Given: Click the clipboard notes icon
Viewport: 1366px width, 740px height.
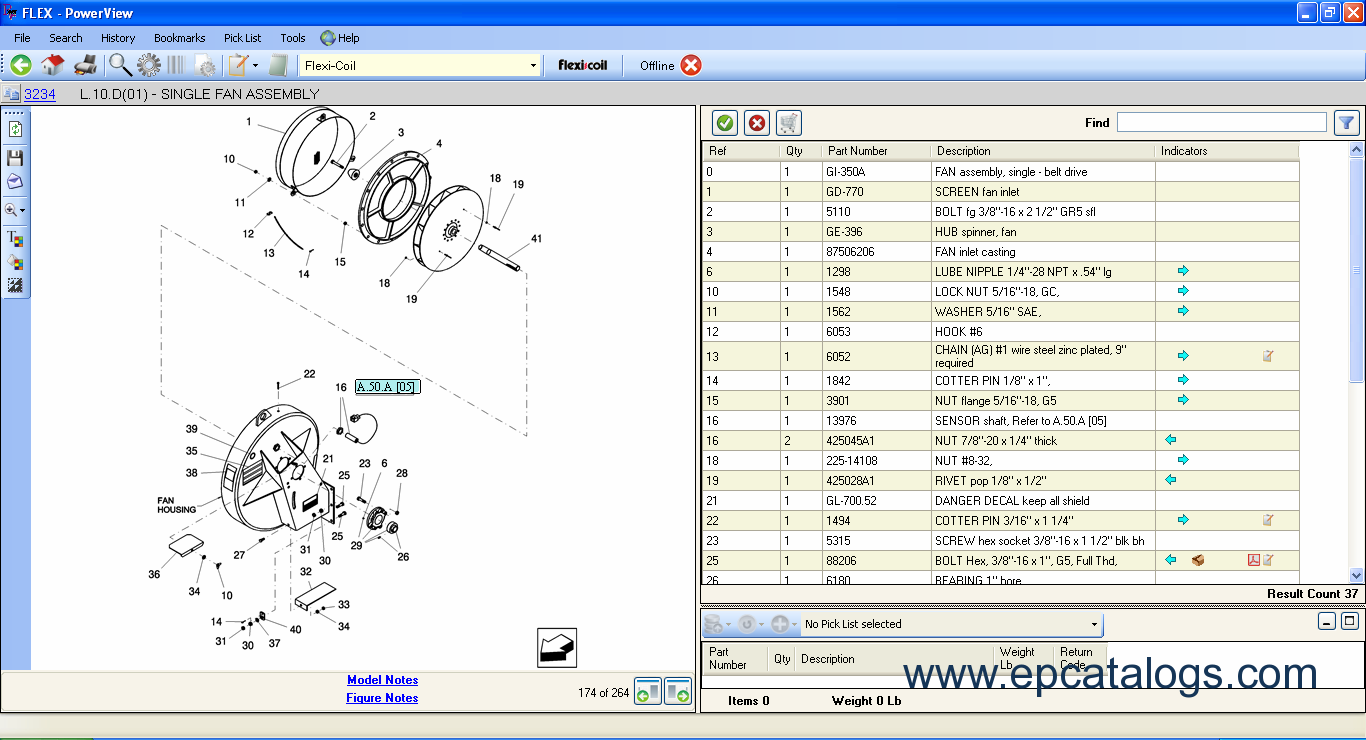Looking at the screenshot, I should [238, 65].
